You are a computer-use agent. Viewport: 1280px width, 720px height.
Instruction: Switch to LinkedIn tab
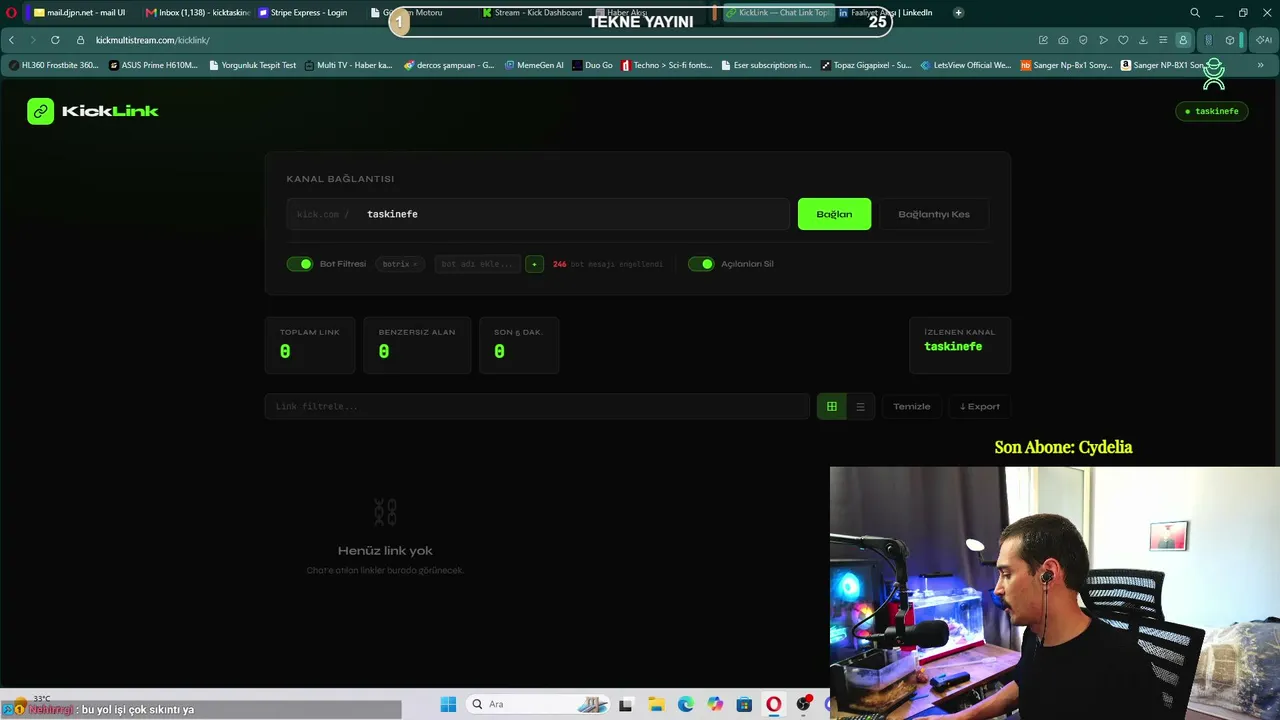(886, 13)
